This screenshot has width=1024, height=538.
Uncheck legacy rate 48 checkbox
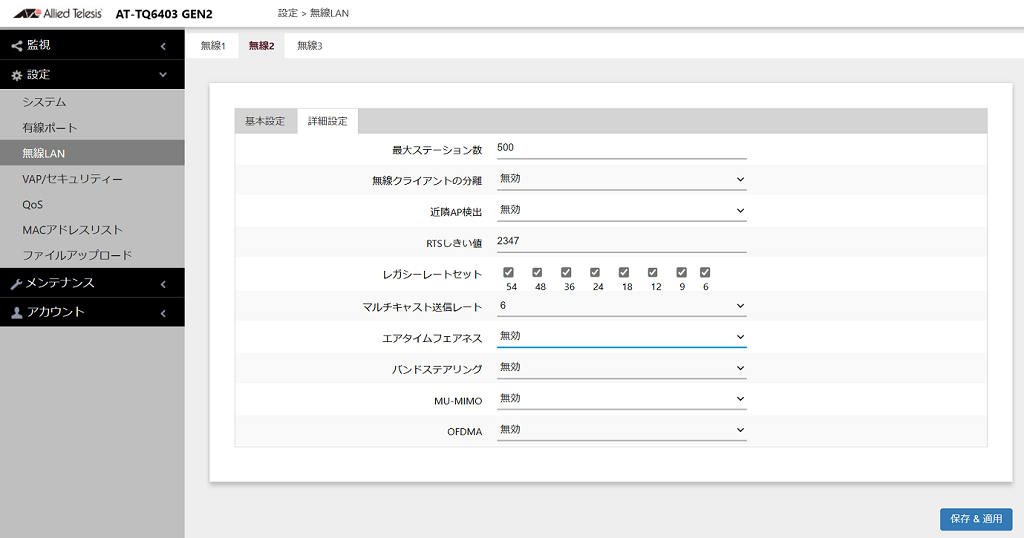pyautogui.click(x=537, y=272)
